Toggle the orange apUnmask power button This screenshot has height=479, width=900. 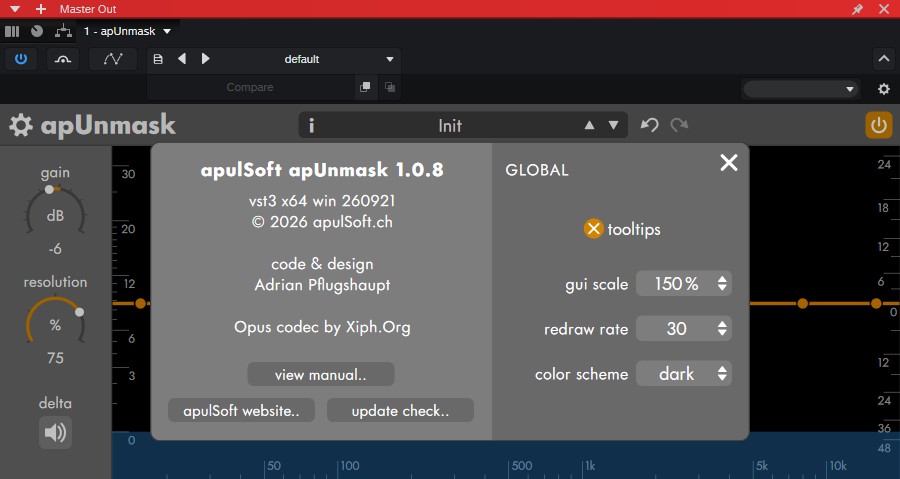[x=879, y=125]
